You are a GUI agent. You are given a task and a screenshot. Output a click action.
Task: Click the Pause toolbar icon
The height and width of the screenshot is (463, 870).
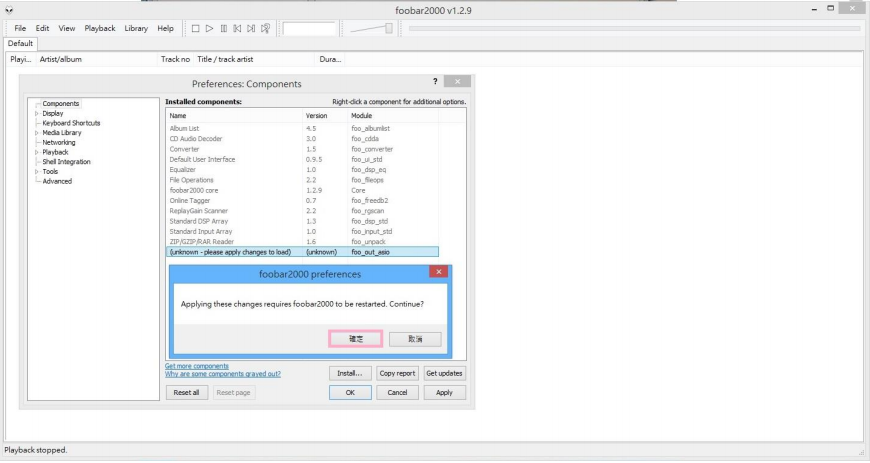224,28
